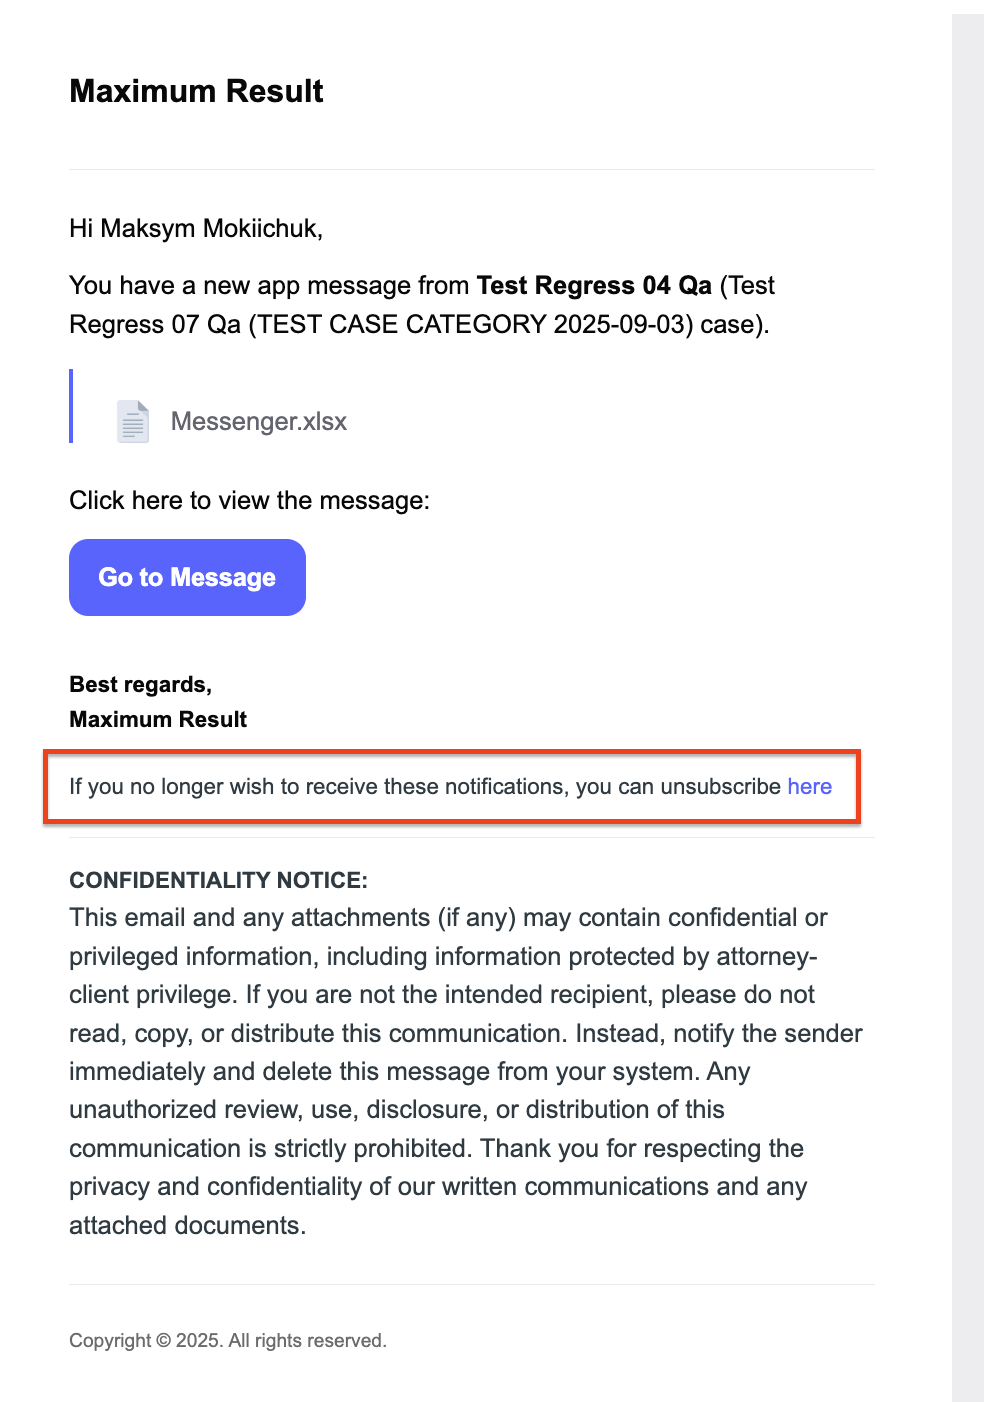984x1402 pixels.
Task: Click the line Click here to view the message
Action: click(x=249, y=500)
